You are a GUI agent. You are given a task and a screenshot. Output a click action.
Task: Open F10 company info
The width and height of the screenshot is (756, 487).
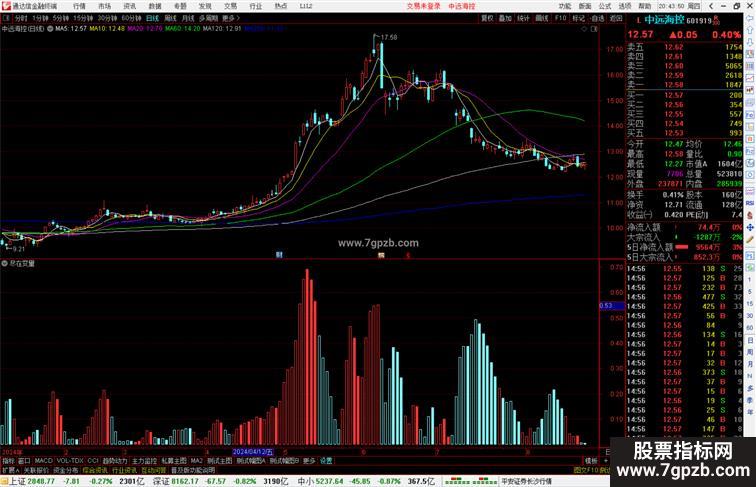click(560, 18)
